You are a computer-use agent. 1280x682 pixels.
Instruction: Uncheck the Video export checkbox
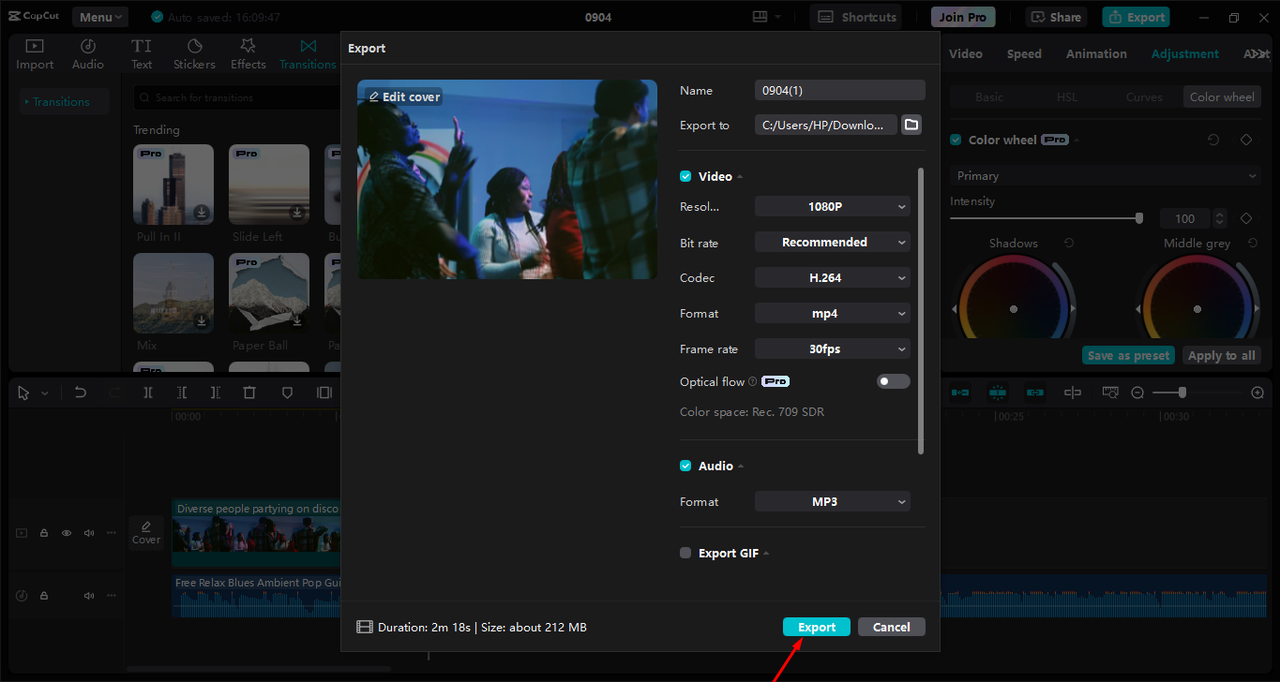click(x=686, y=176)
